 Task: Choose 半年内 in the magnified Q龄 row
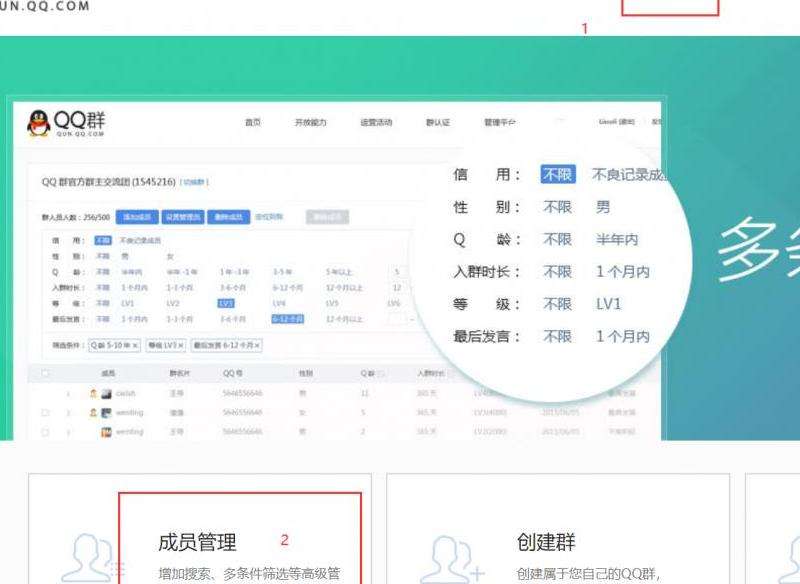click(617, 240)
